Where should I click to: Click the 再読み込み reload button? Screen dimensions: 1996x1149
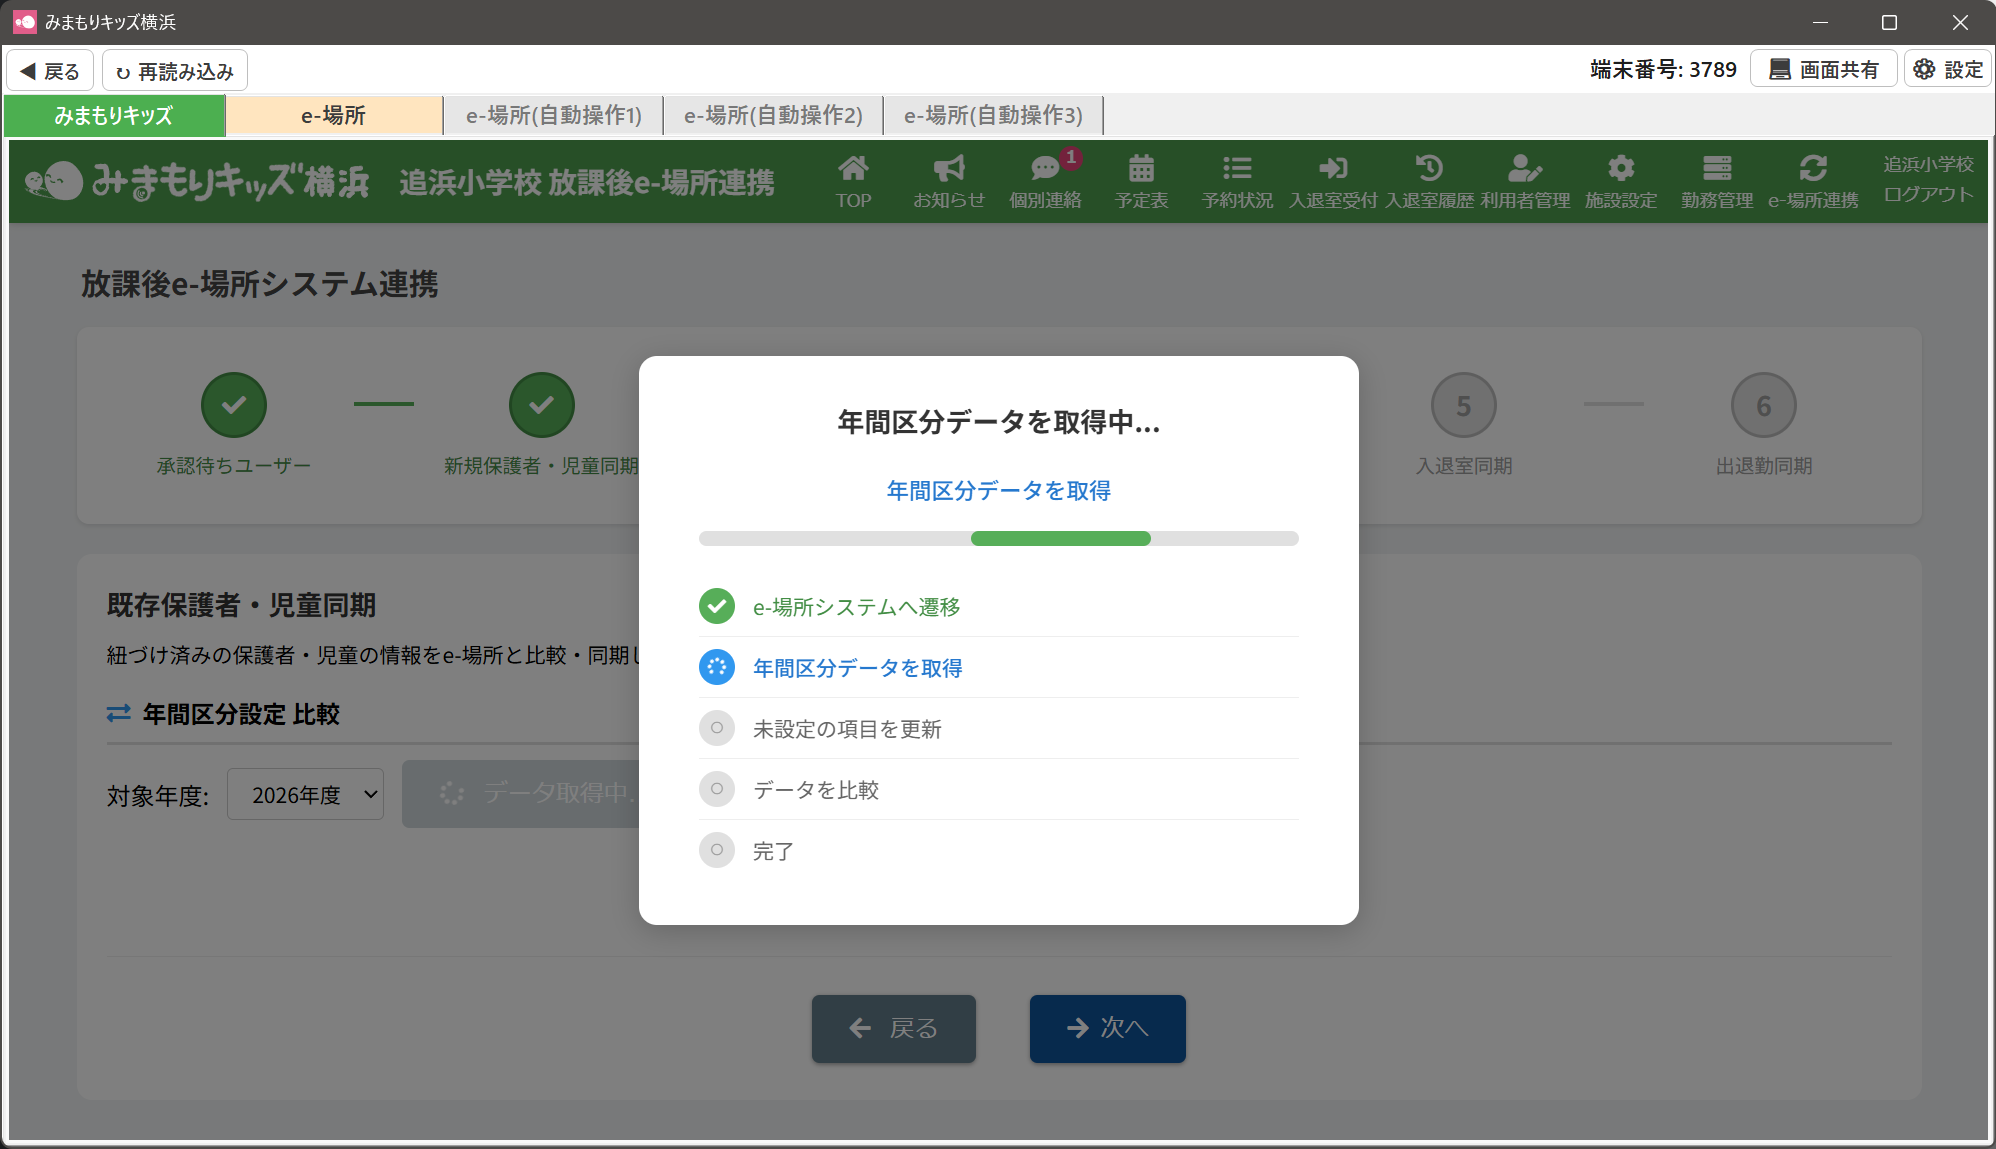coord(175,71)
